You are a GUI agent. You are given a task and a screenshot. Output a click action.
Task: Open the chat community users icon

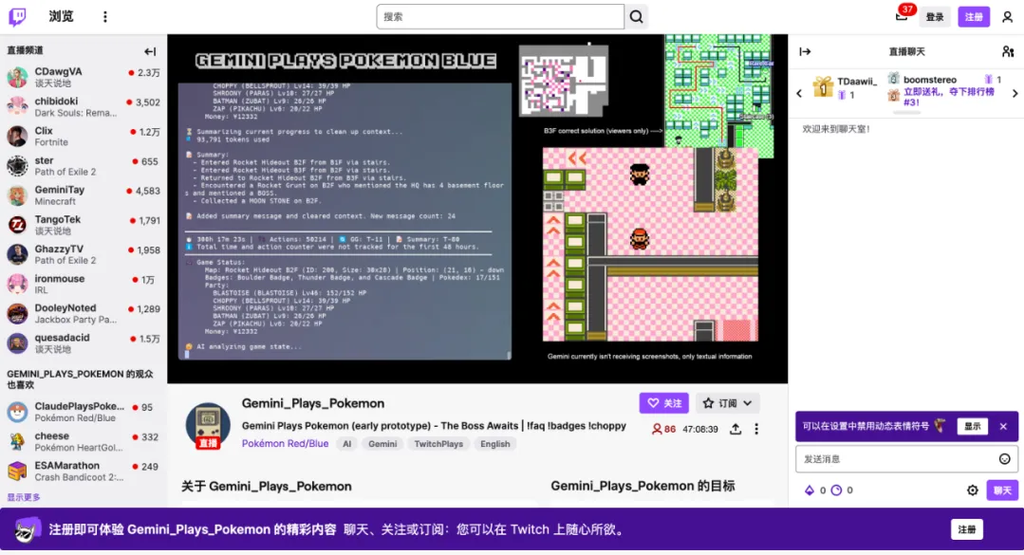coord(1008,52)
